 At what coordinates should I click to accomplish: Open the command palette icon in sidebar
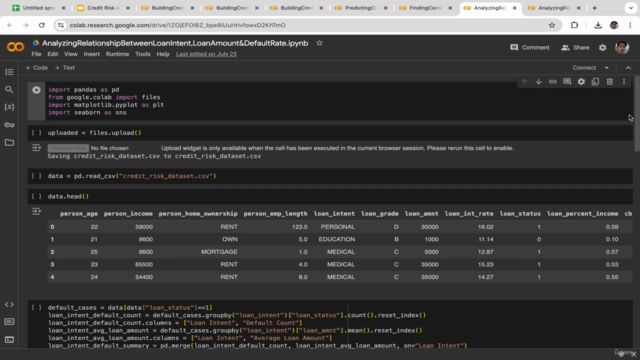9,322
